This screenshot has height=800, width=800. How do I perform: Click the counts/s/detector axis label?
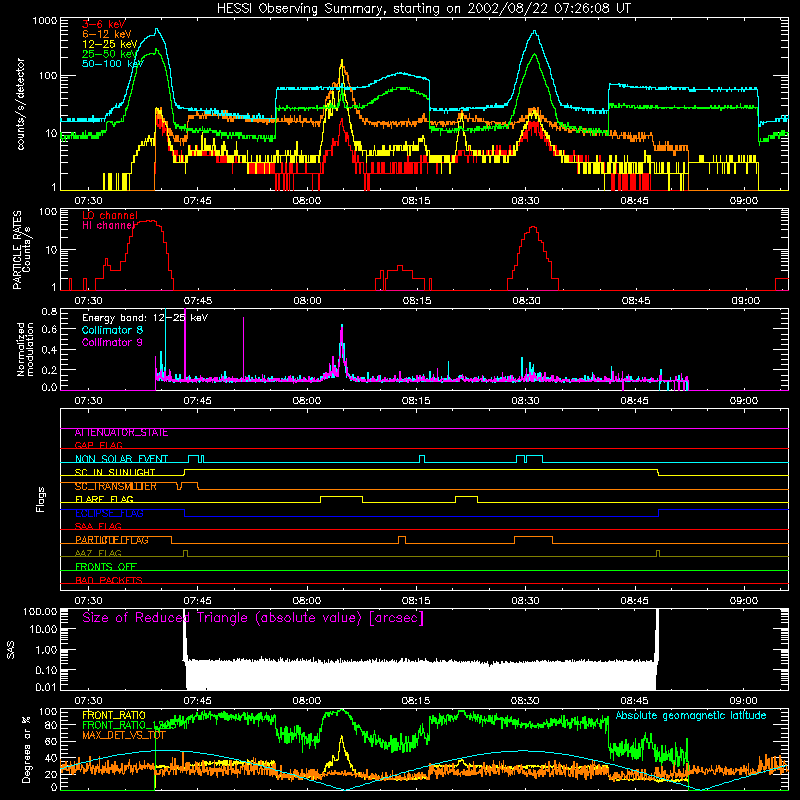point(21,104)
